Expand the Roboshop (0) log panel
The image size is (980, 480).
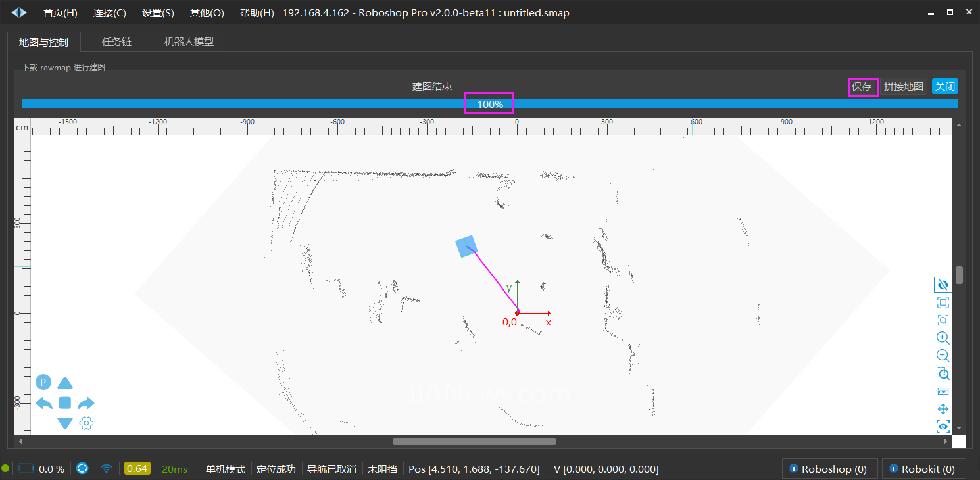(x=828, y=468)
